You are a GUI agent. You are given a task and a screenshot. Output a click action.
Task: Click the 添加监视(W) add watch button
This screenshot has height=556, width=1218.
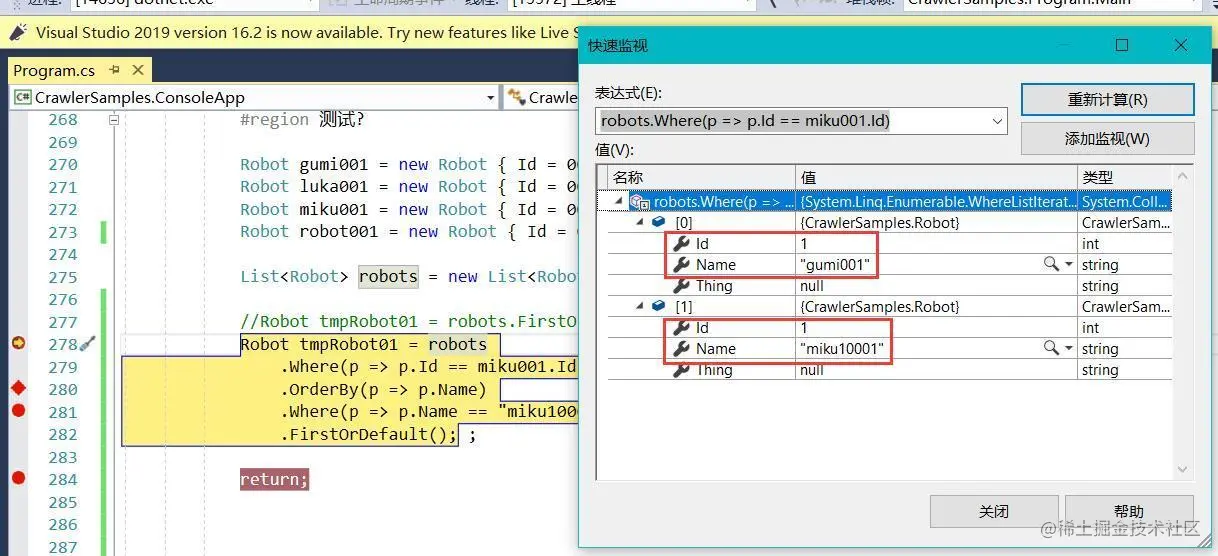point(1107,138)
